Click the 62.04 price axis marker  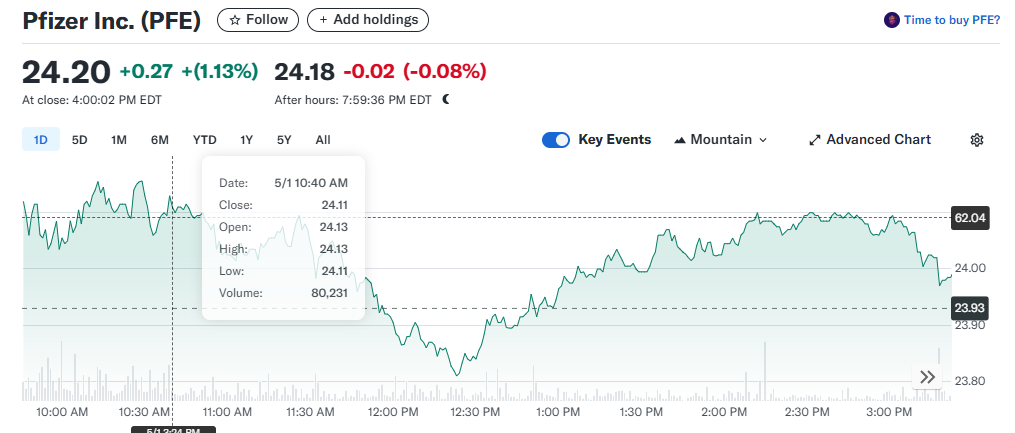pyautogui.click(x=970, y=218)
